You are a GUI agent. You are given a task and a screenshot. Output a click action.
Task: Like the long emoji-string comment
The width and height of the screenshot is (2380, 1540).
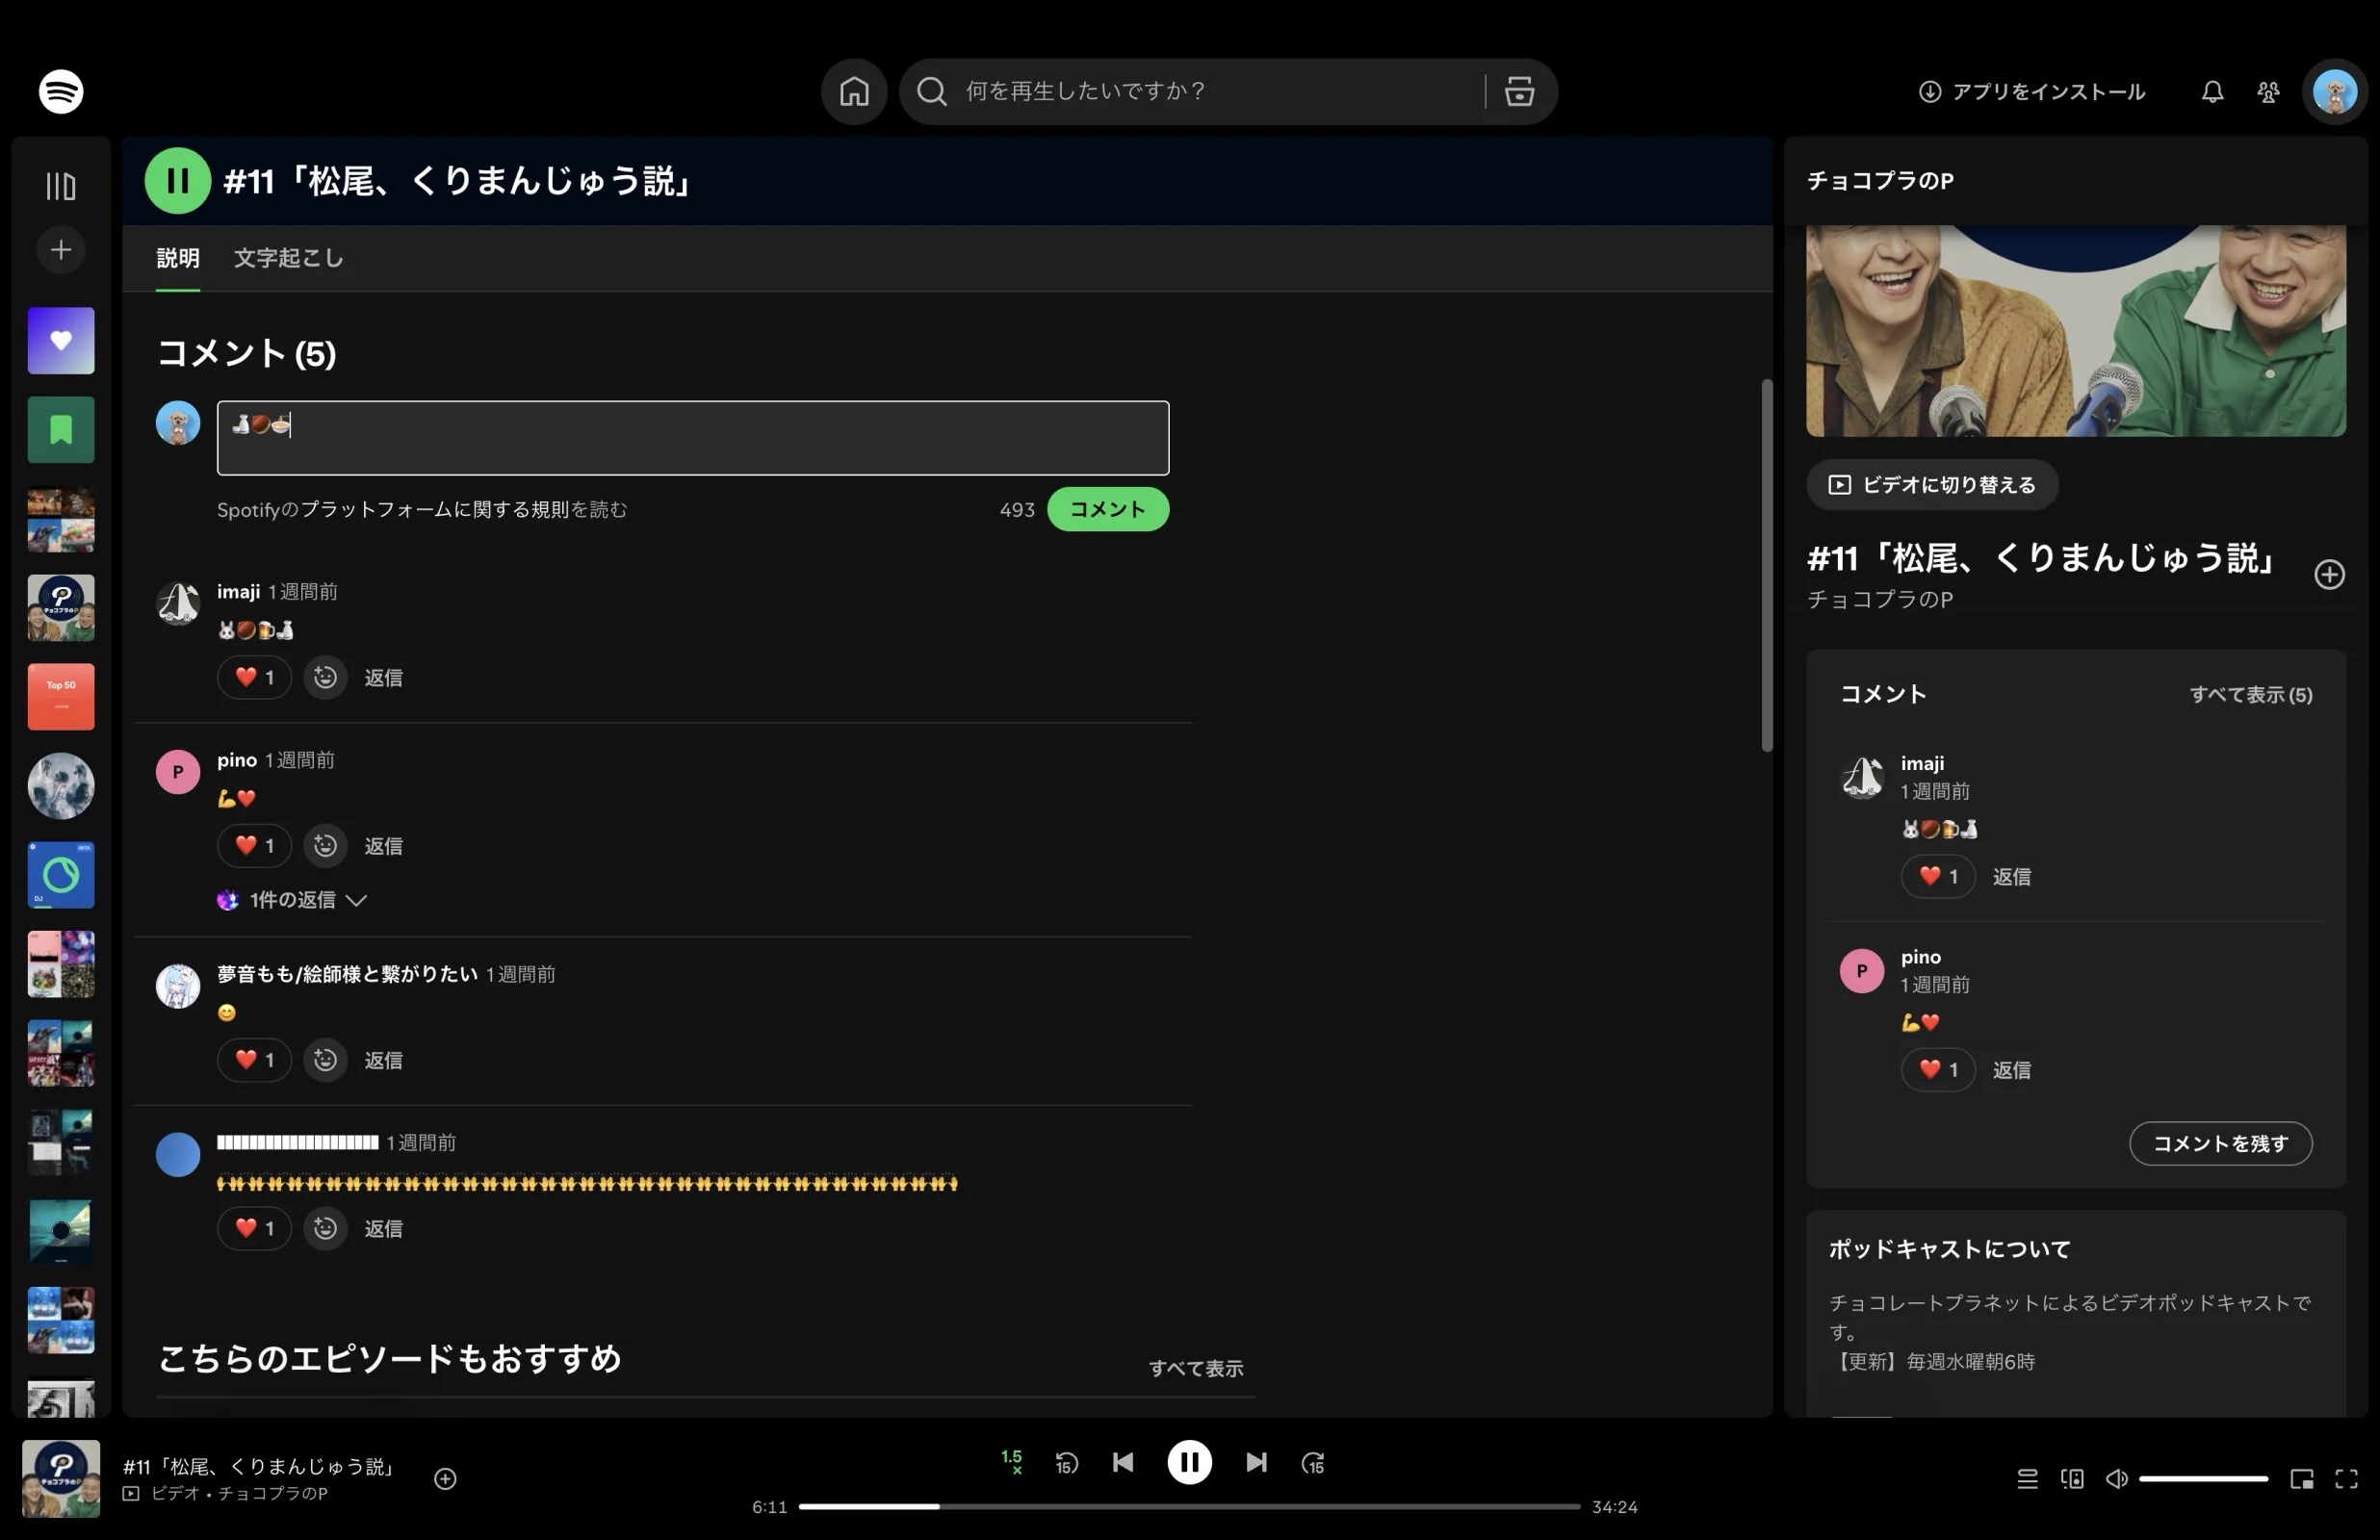click(x=254, y=1228)
